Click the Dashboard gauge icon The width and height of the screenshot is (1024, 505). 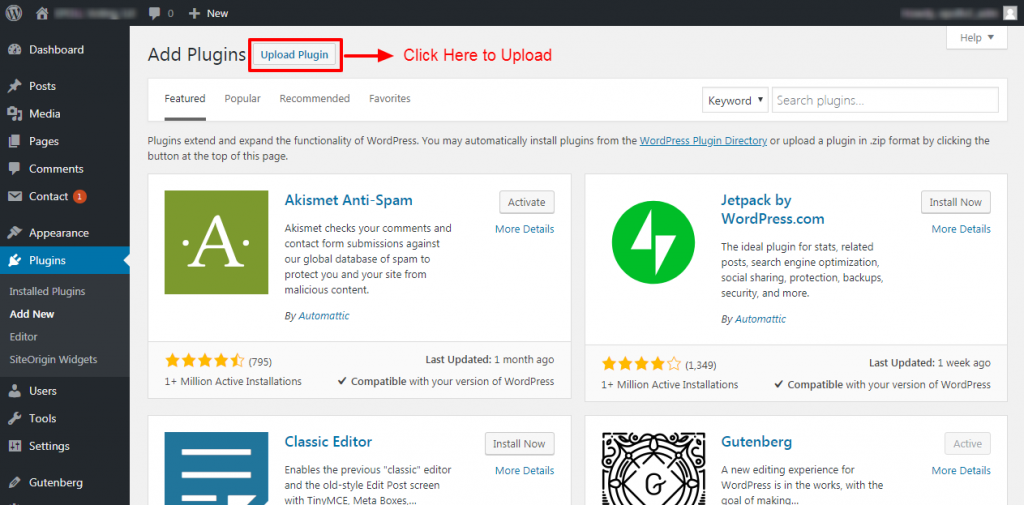pyautogui.click(x=14, y=50)
